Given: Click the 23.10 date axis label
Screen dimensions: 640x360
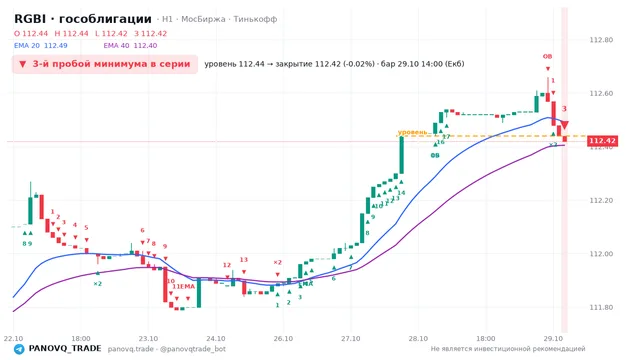Looking at the screenshot, I should point(148,339).
